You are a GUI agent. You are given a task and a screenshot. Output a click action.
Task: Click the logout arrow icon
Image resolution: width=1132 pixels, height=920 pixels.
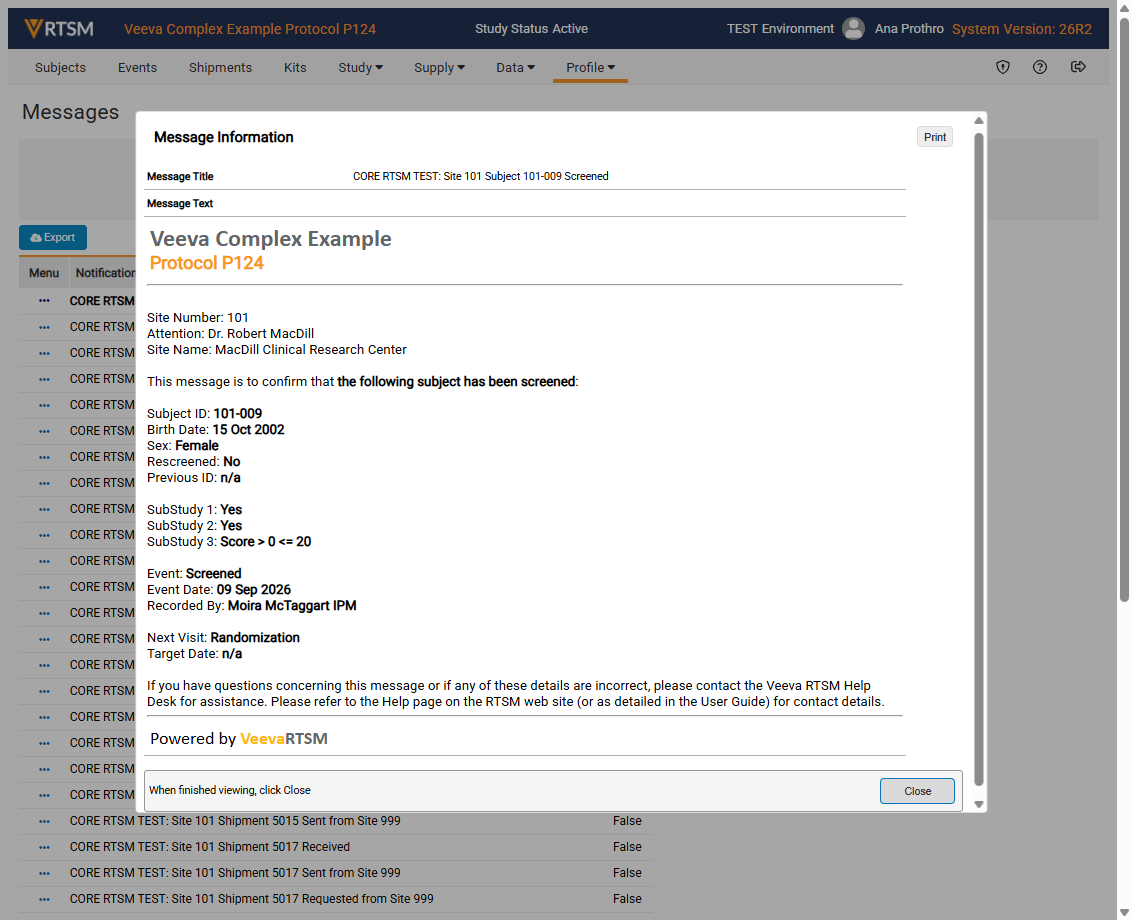[1078, 67]
